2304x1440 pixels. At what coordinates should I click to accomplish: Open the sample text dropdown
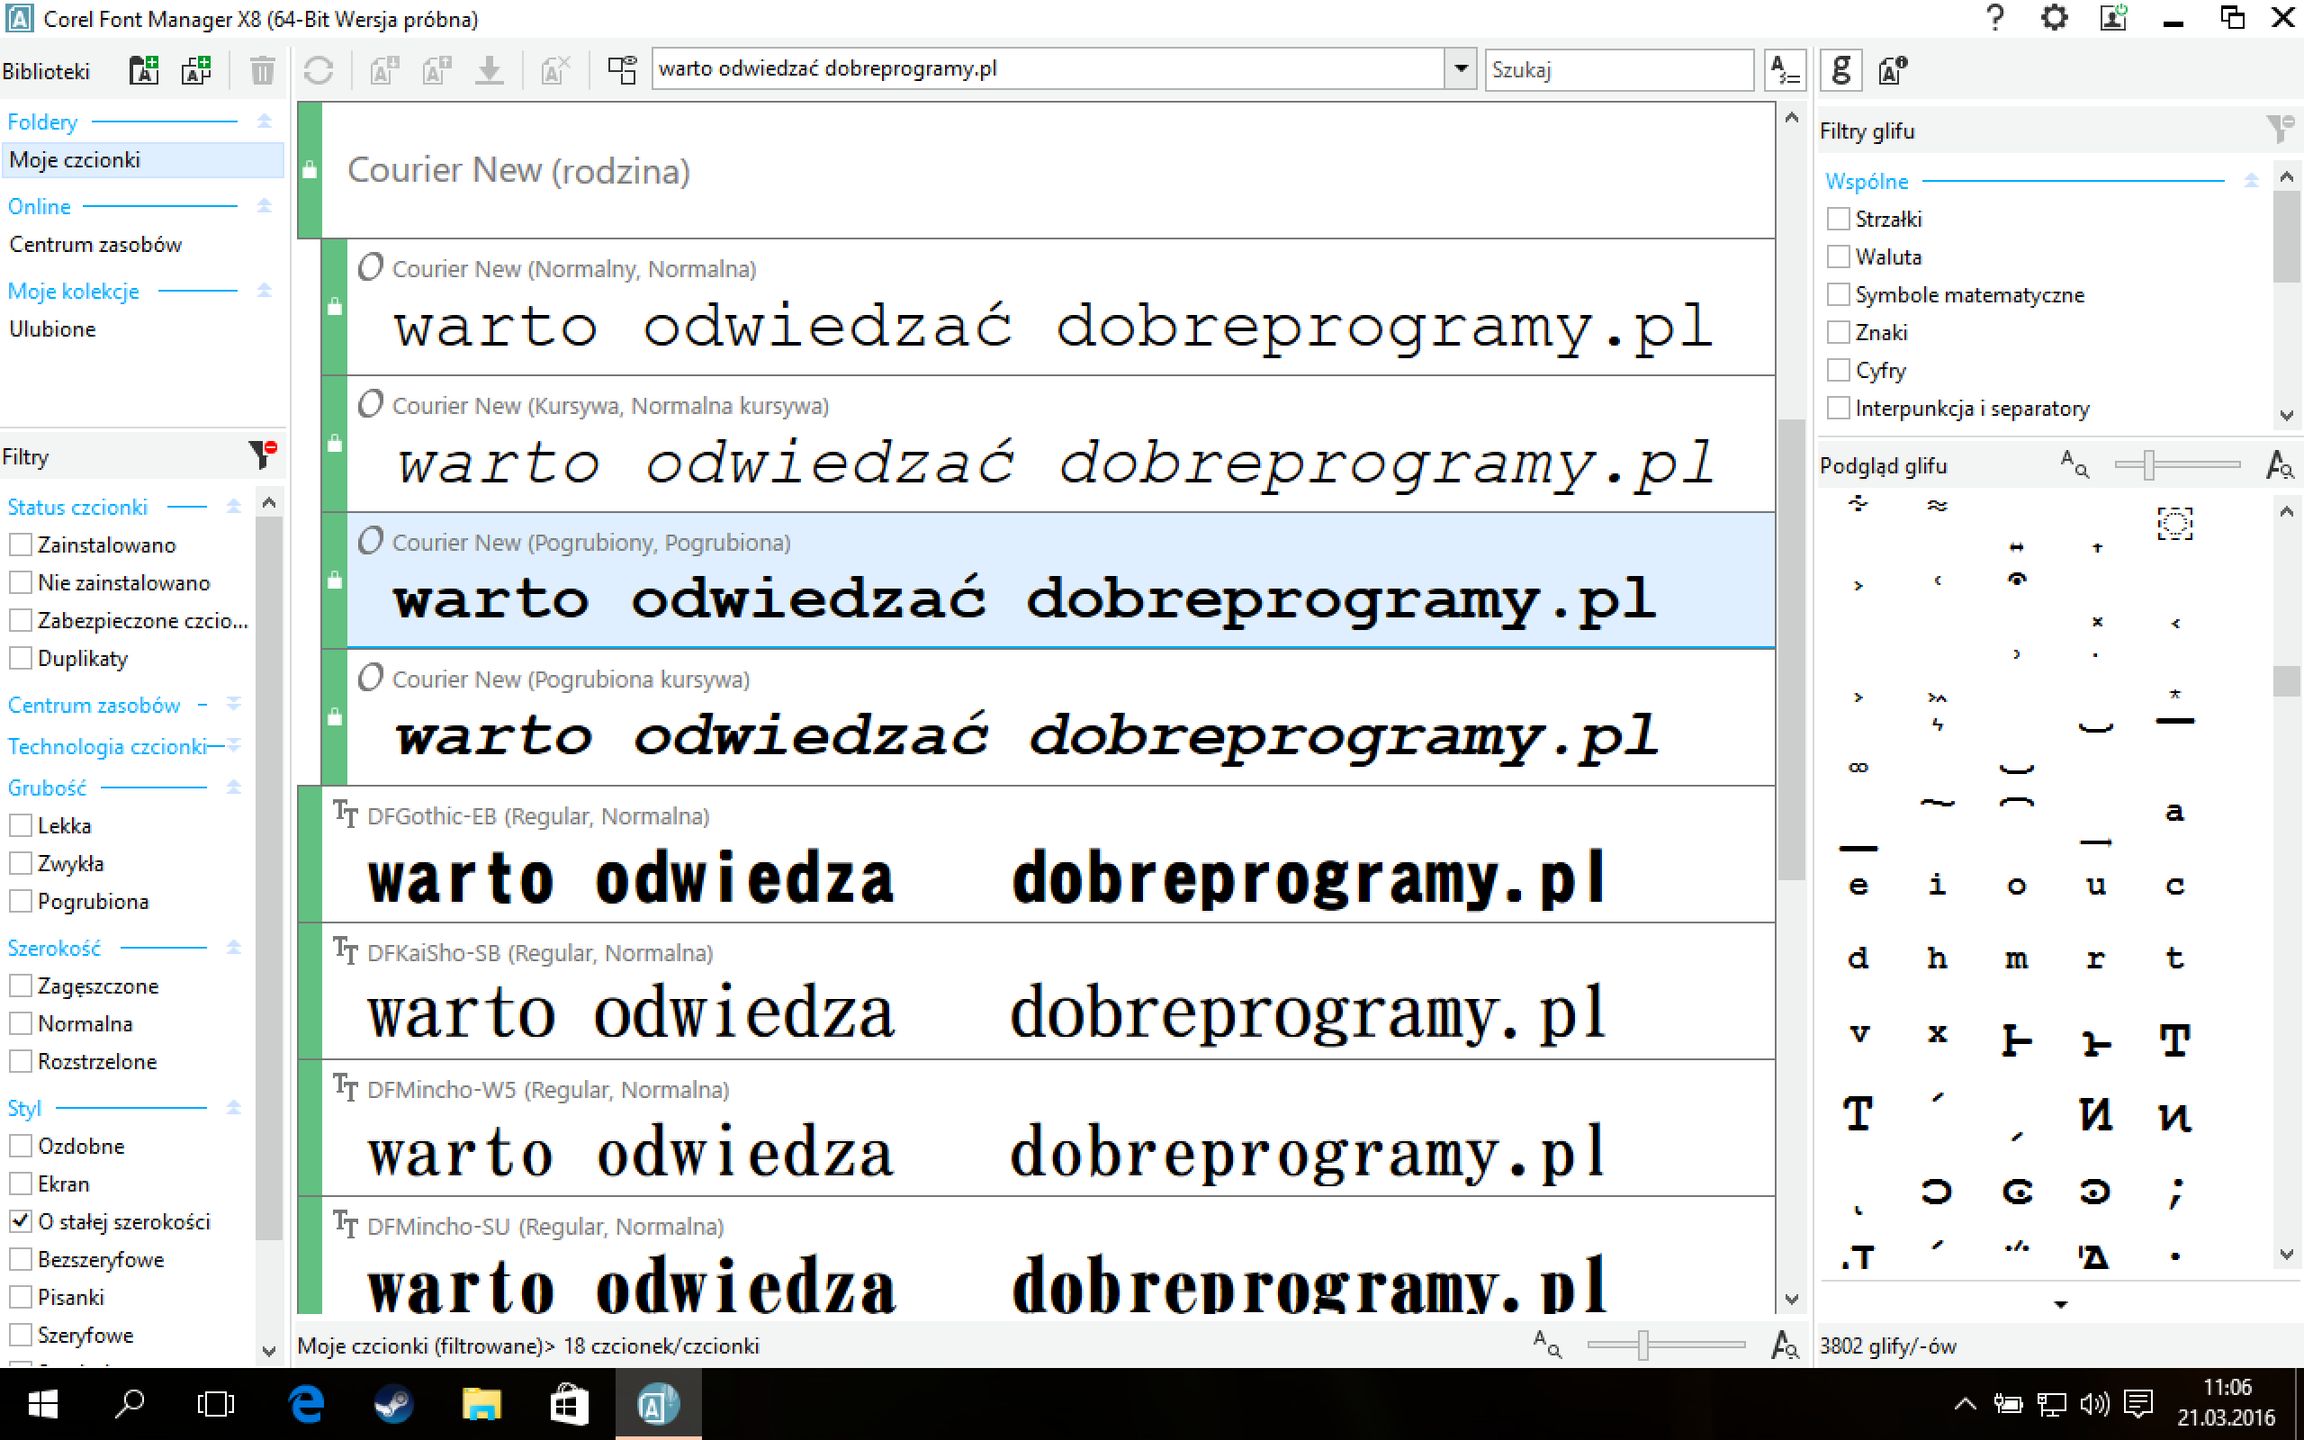(1462, 69)
